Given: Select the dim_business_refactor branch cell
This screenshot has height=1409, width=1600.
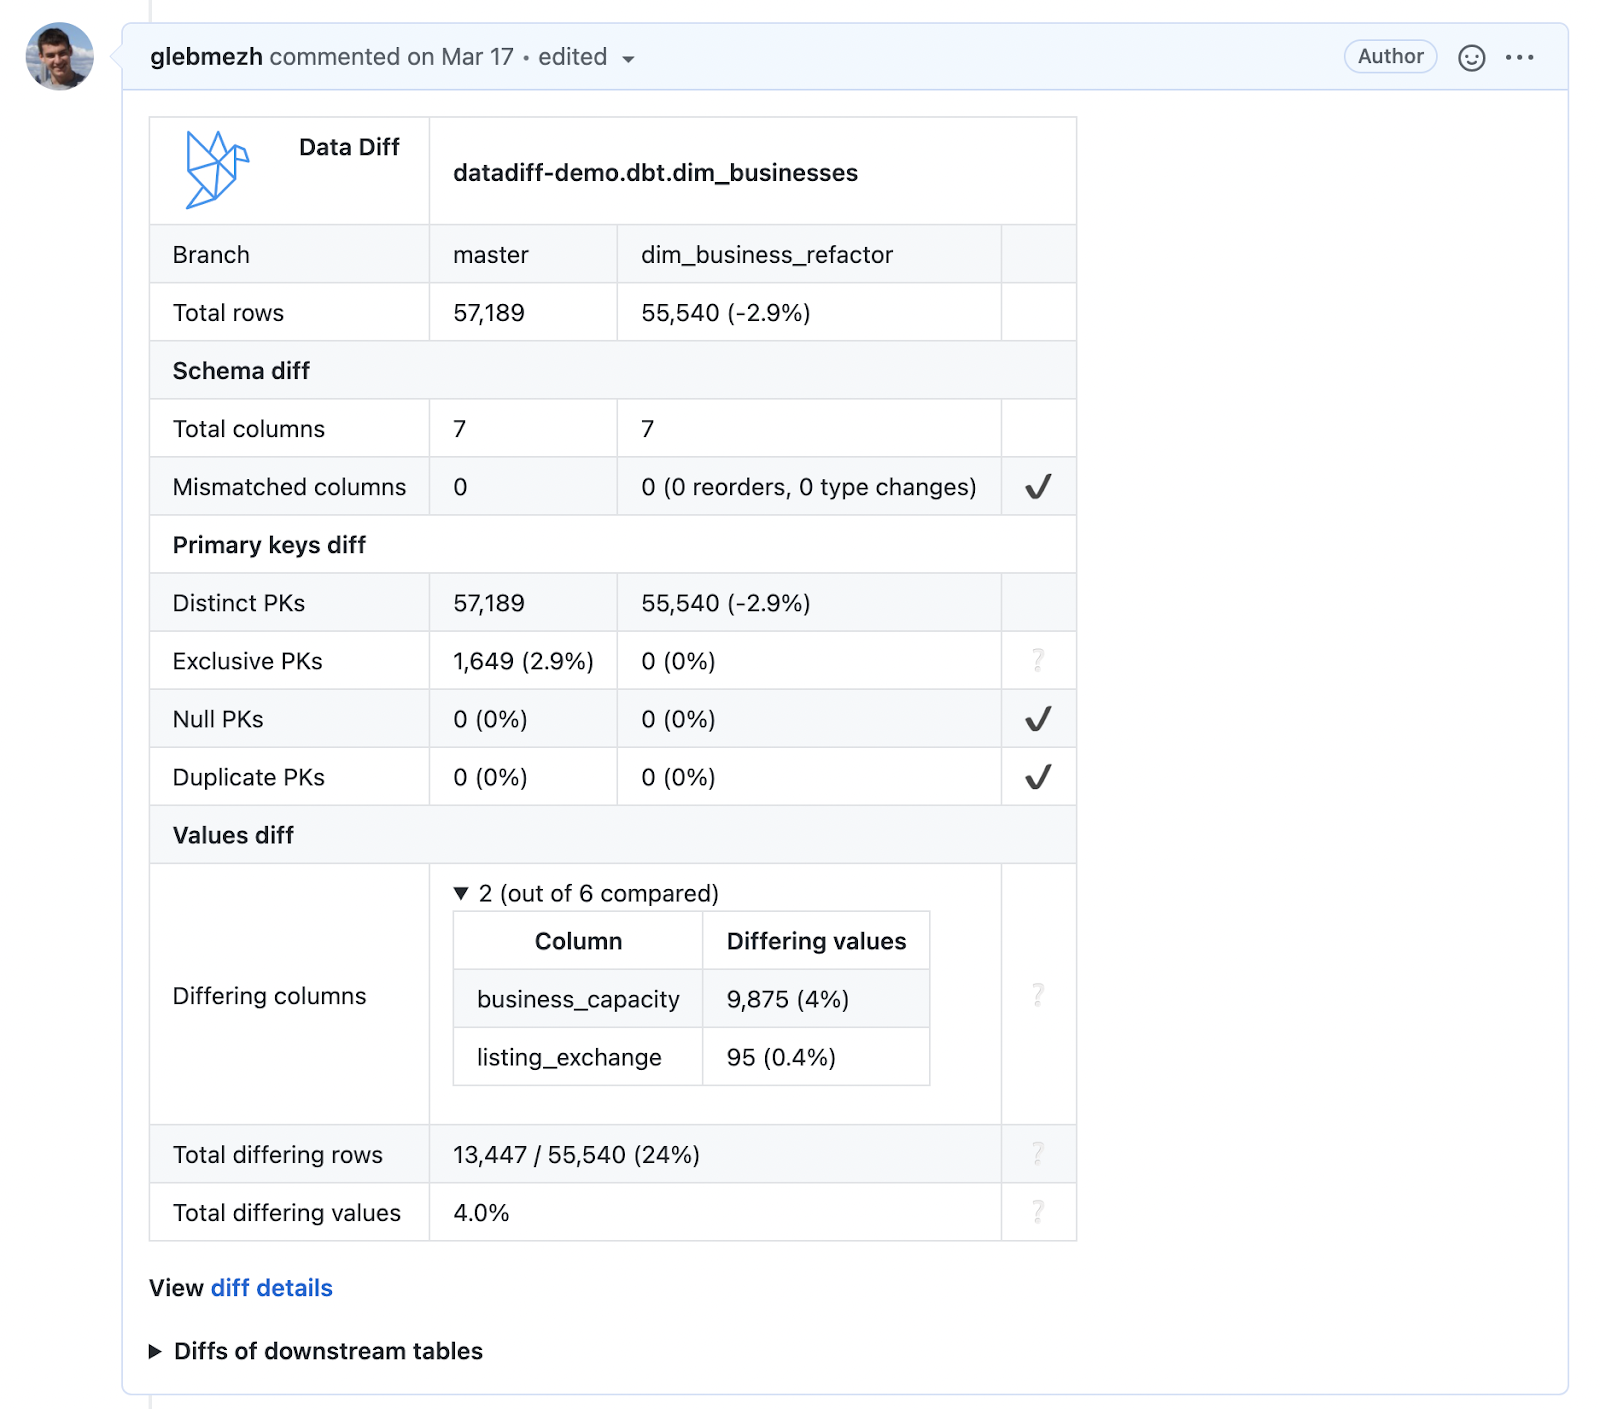Looking at the screenshot, I should [x=767, y=254].
